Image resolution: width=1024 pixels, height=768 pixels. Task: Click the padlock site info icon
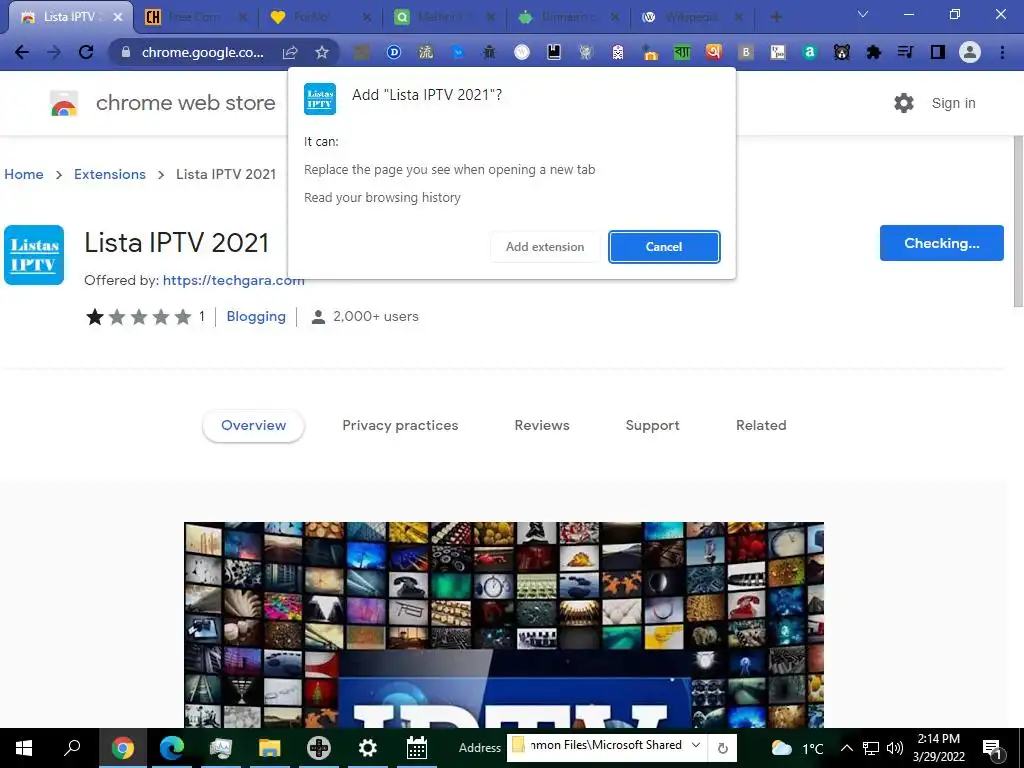[125, 52]
